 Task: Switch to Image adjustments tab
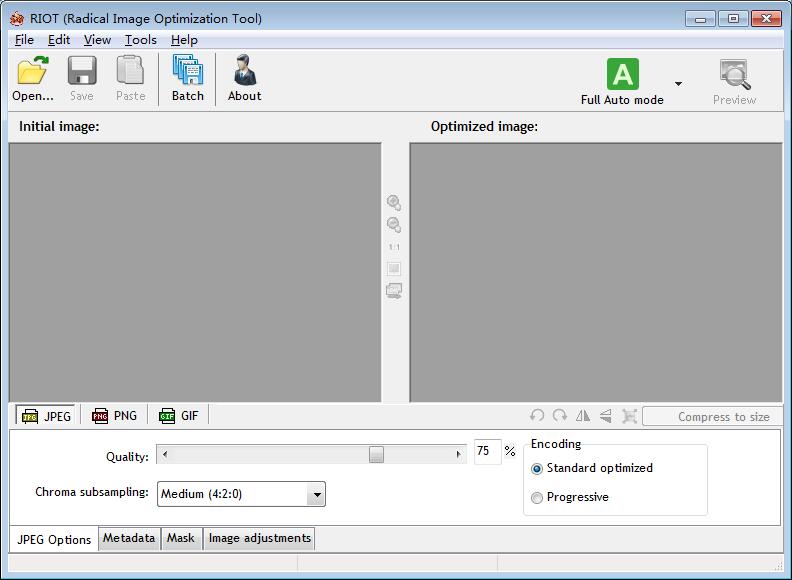(260, 538)
